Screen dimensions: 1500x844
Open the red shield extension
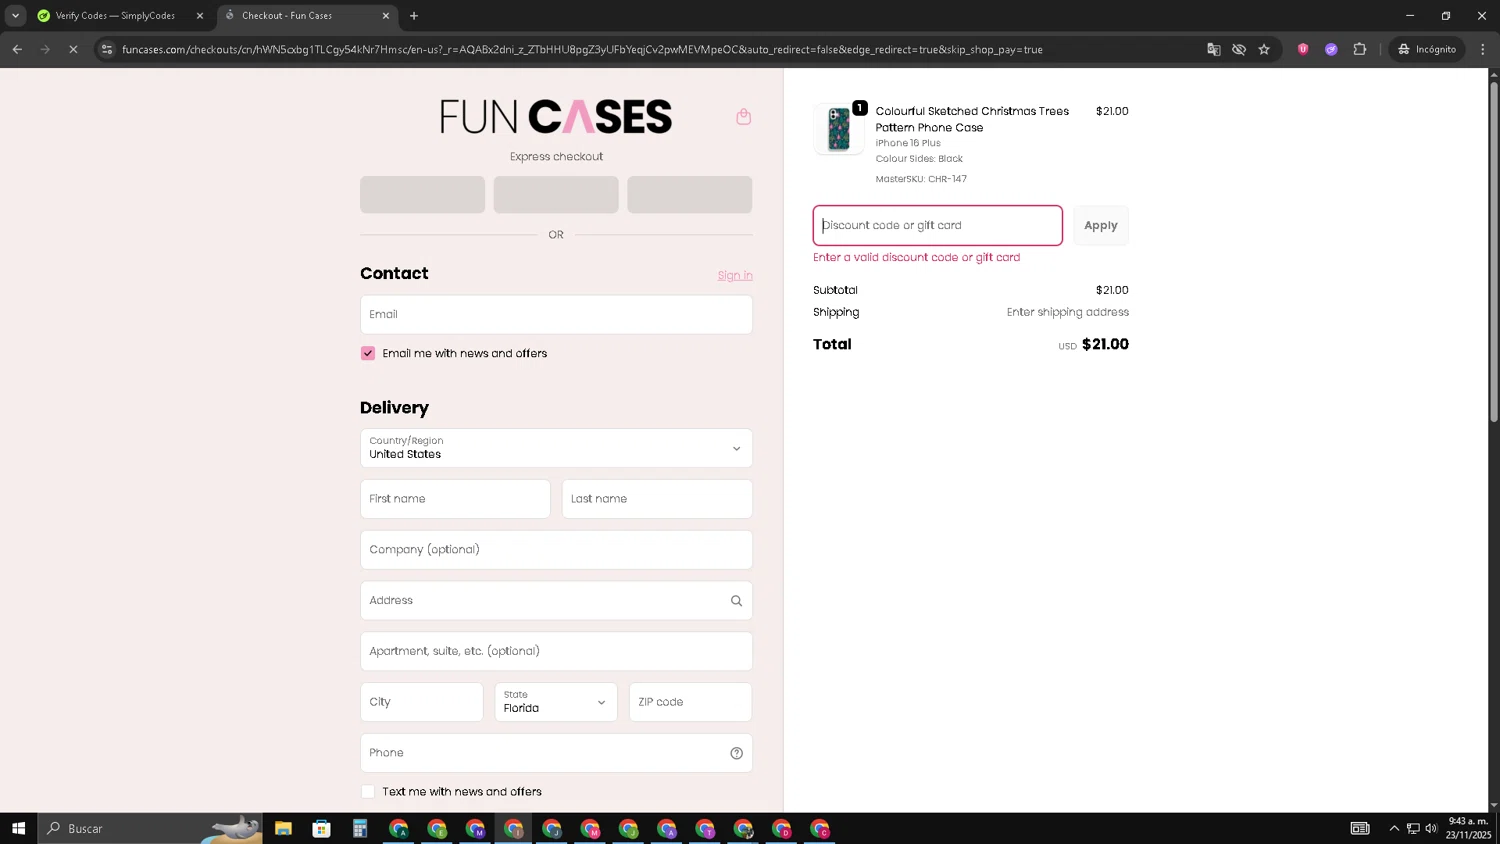(x=1303, y=49)
